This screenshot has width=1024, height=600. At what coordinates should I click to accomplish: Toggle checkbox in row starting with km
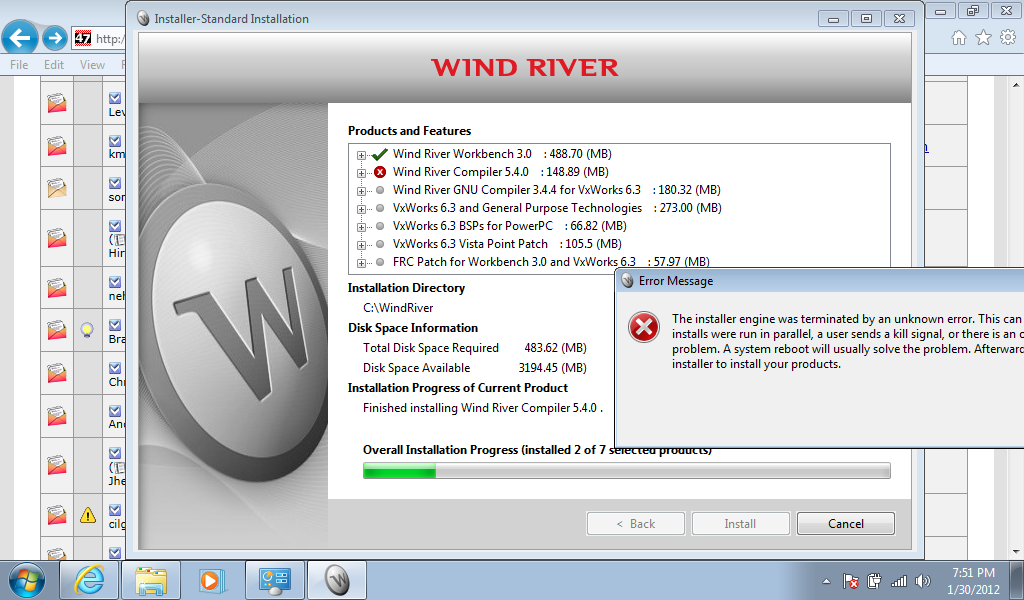point(115,141)
